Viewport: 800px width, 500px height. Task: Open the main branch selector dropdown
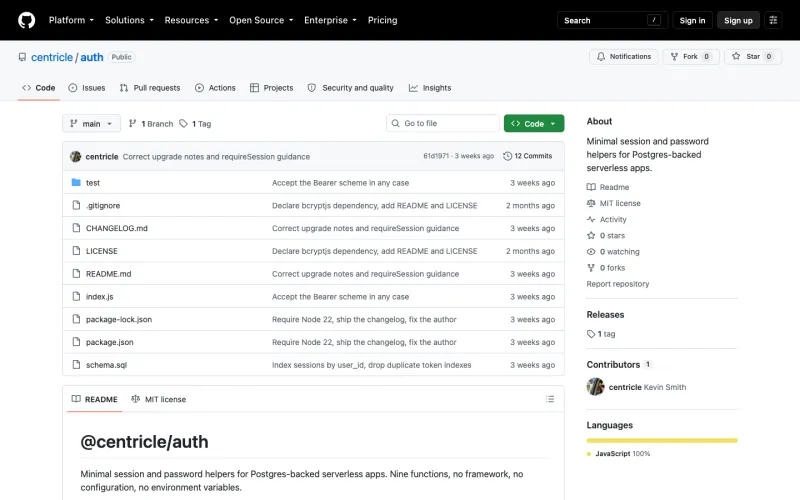(x=91, y=123)
